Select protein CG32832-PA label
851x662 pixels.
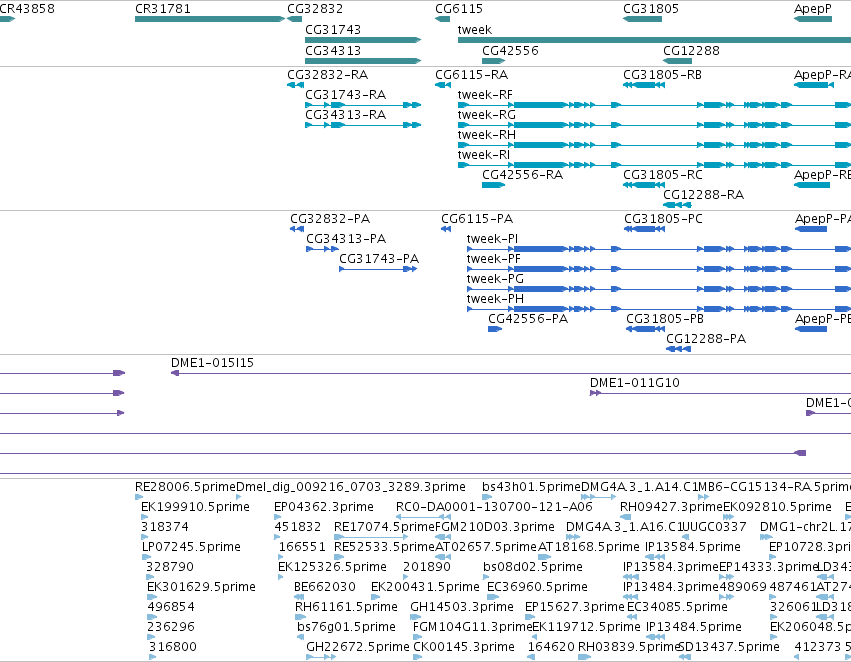coord(330,219)
